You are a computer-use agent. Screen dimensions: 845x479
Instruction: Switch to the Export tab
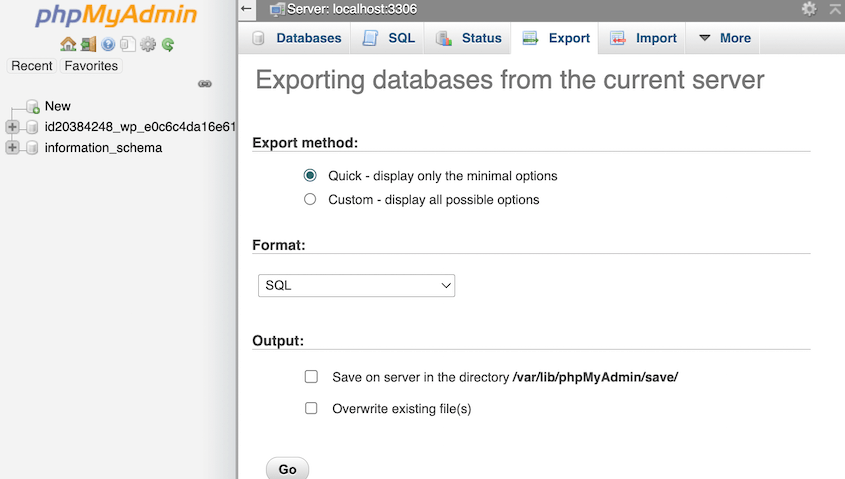click(x=555, y=38)
